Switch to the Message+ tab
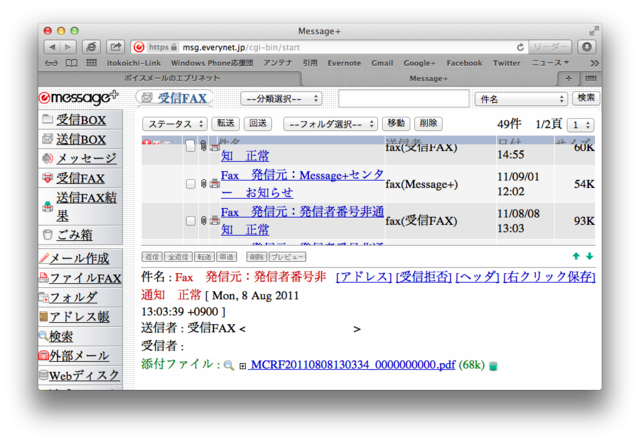The image size is (640, 443). (429, 78)
